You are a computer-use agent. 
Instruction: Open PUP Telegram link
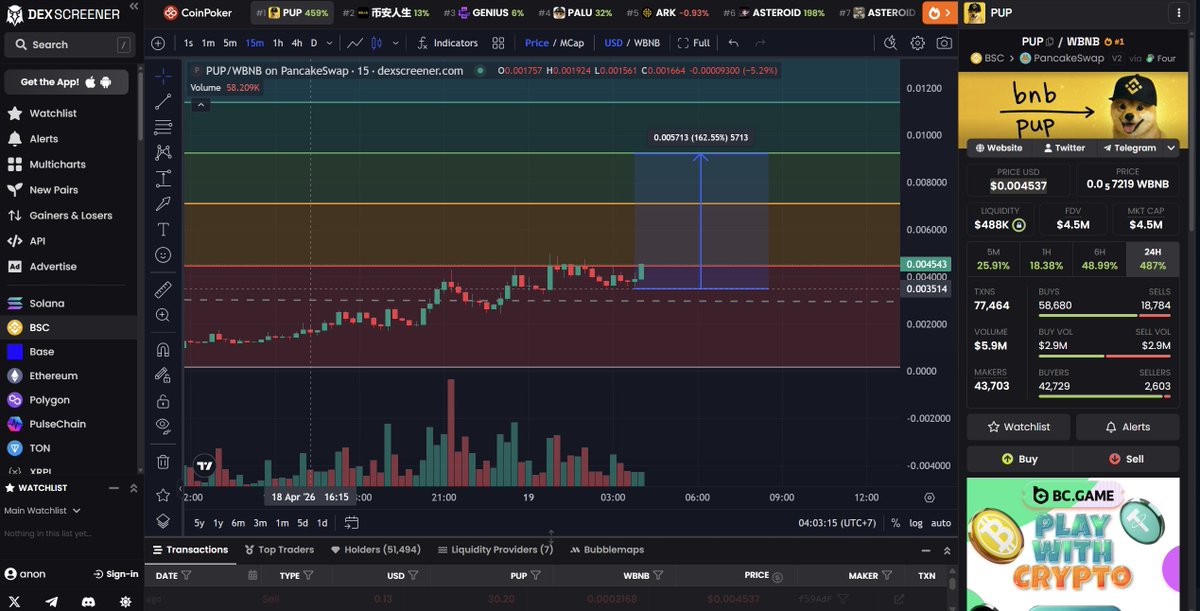tap(1128, 148)
